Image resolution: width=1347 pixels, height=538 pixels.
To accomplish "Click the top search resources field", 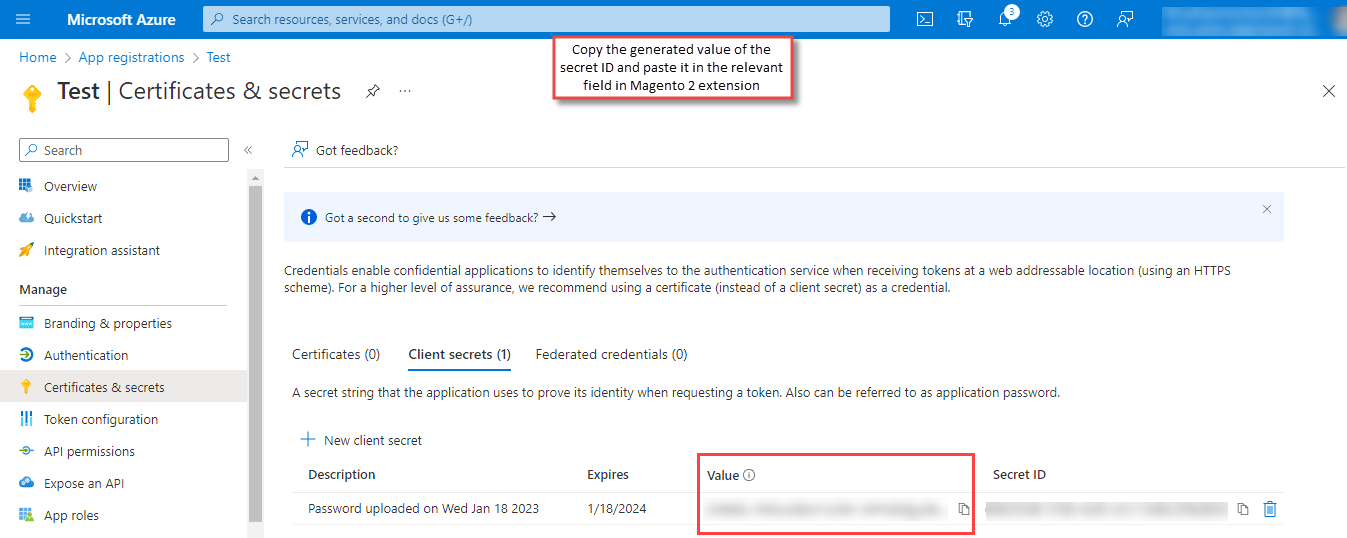I will (546, 19).
